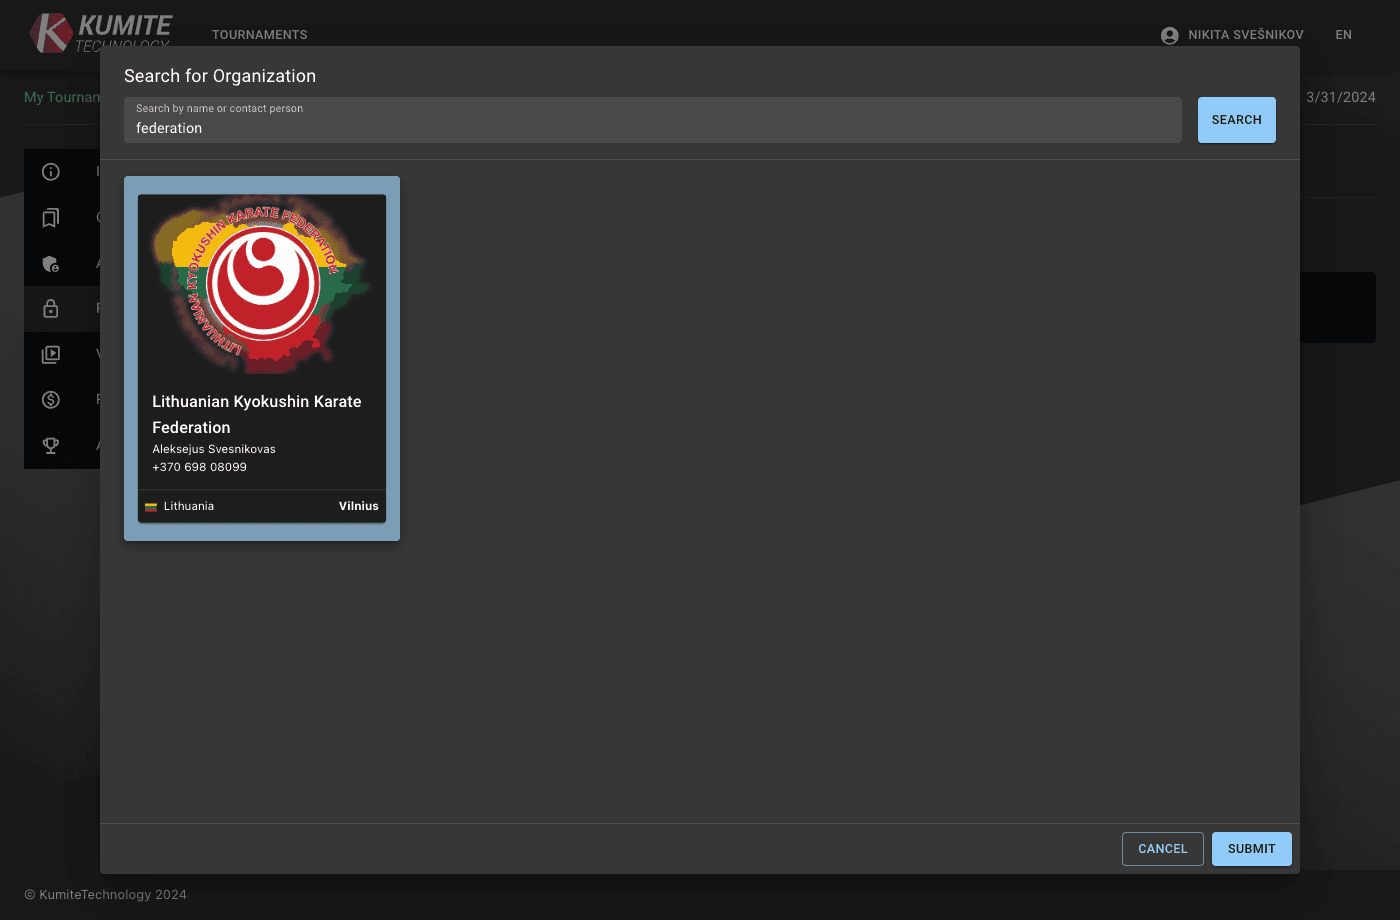Cancel the organization search dialog
This screenshot has width=1400, height=920.
(1162, 848)
